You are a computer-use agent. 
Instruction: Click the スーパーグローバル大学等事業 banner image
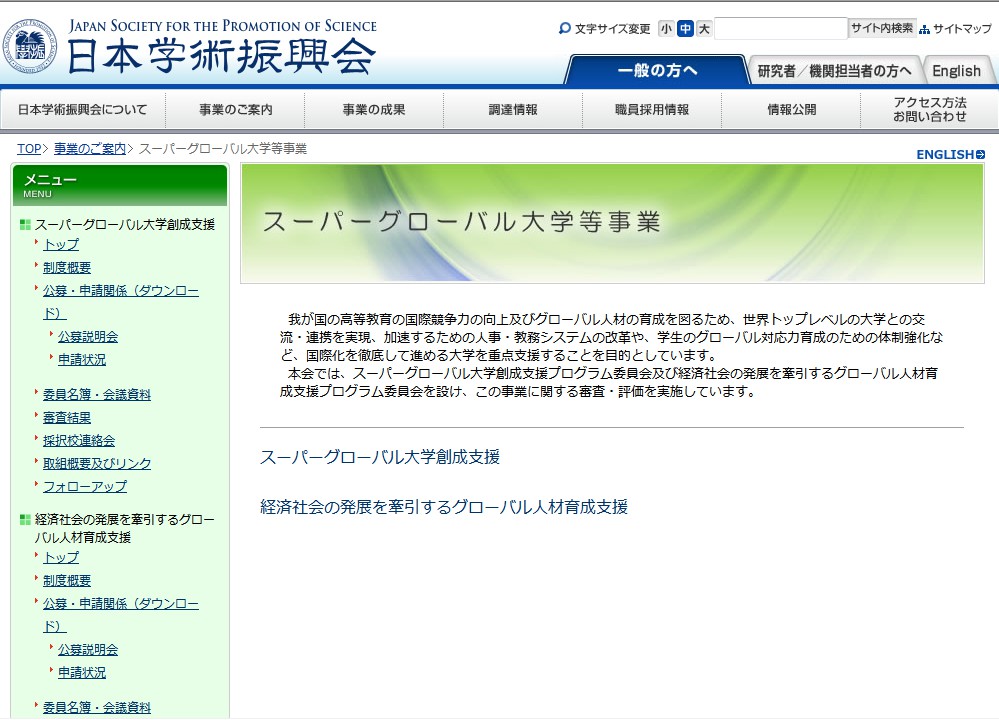tap(612, 223)
